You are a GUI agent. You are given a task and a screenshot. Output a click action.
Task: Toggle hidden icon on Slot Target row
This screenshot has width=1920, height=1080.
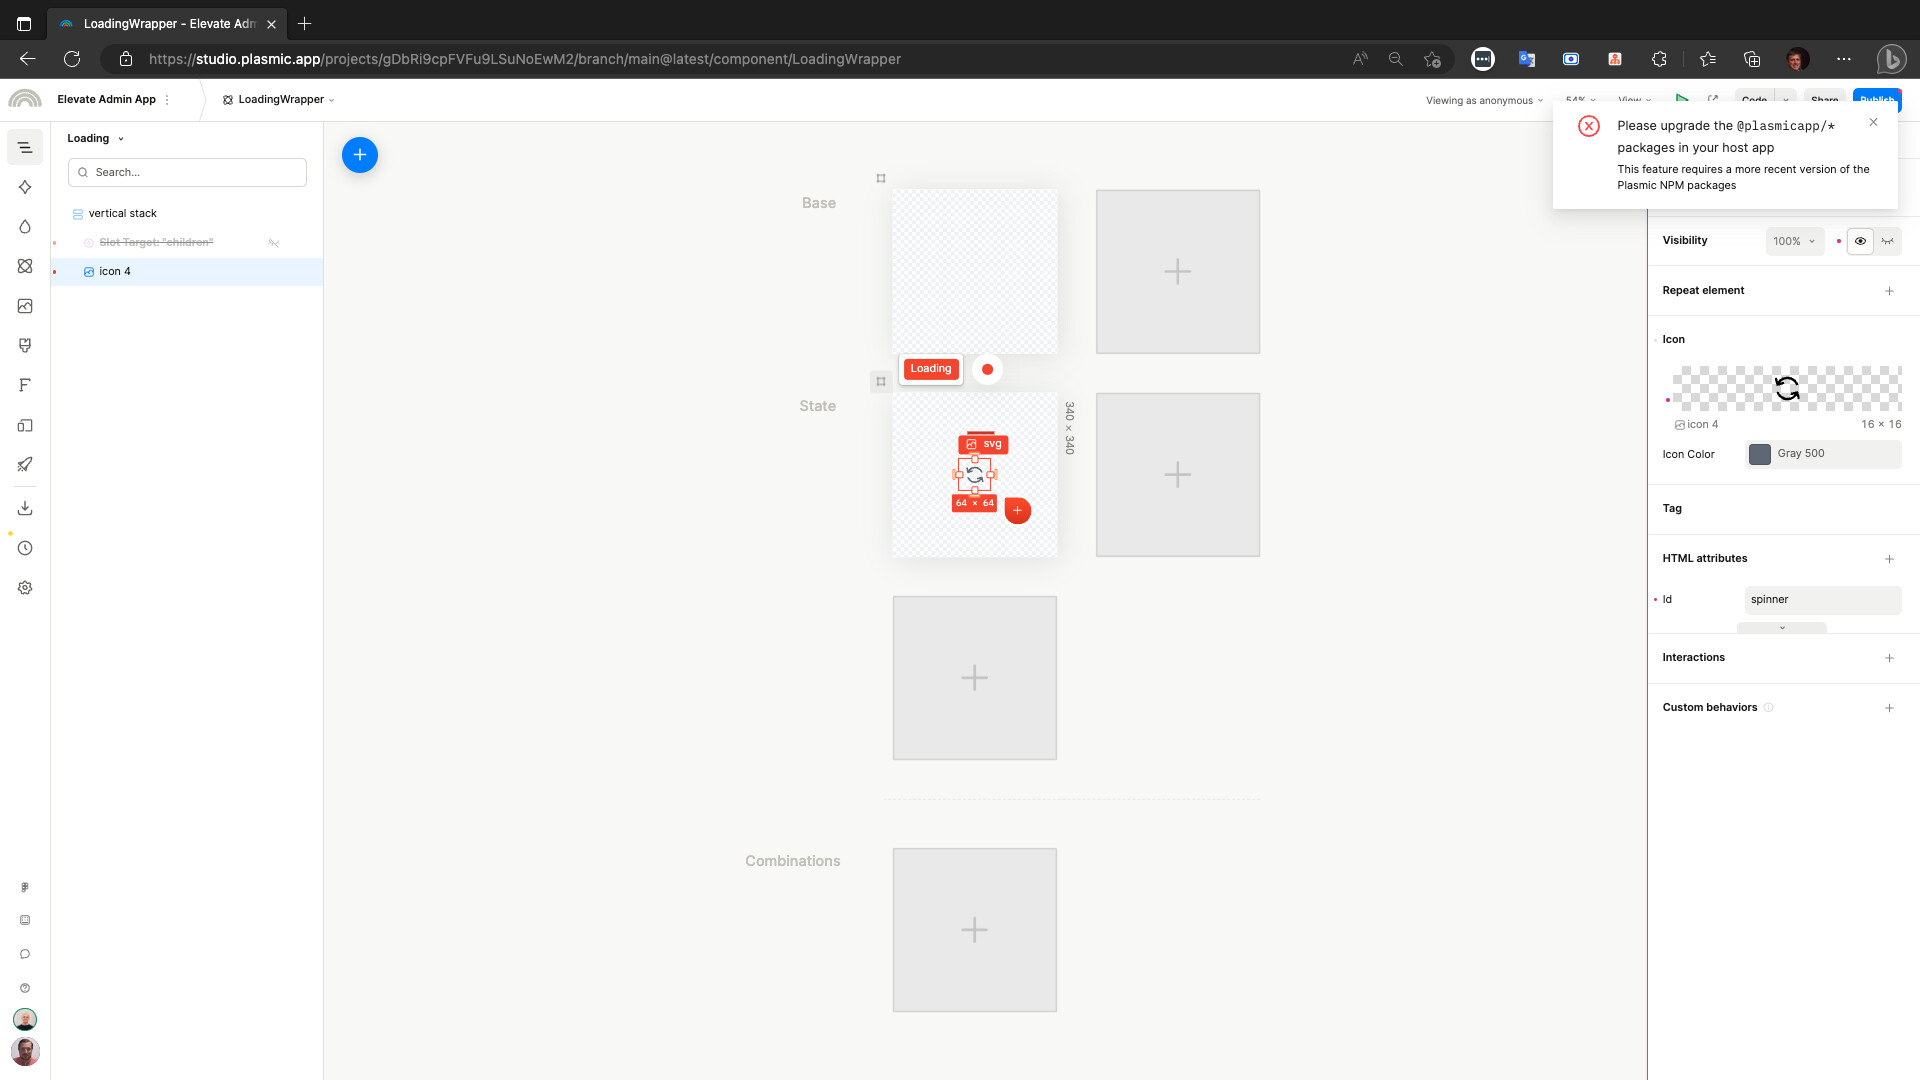(x=274, y=243)
